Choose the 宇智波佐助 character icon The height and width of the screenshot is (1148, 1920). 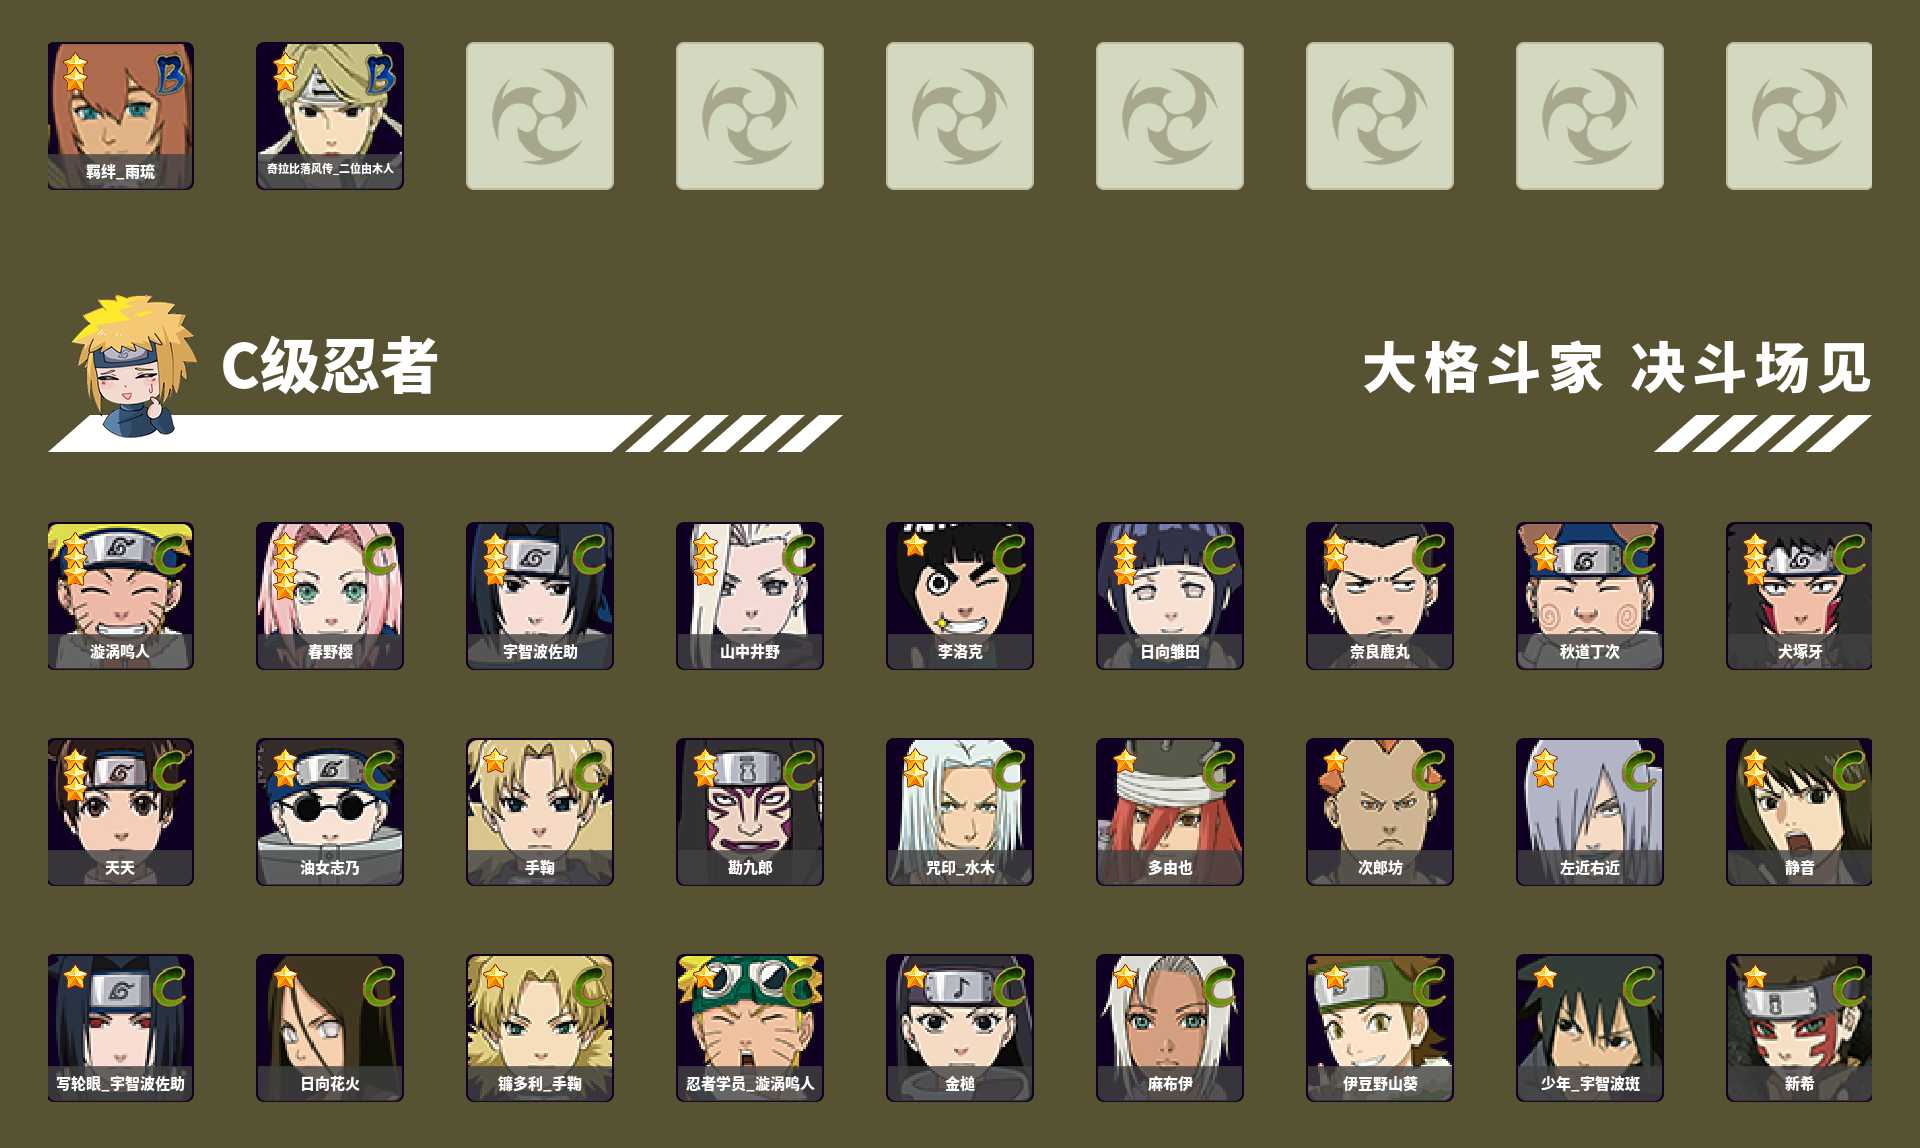click(x=540, y=595)
